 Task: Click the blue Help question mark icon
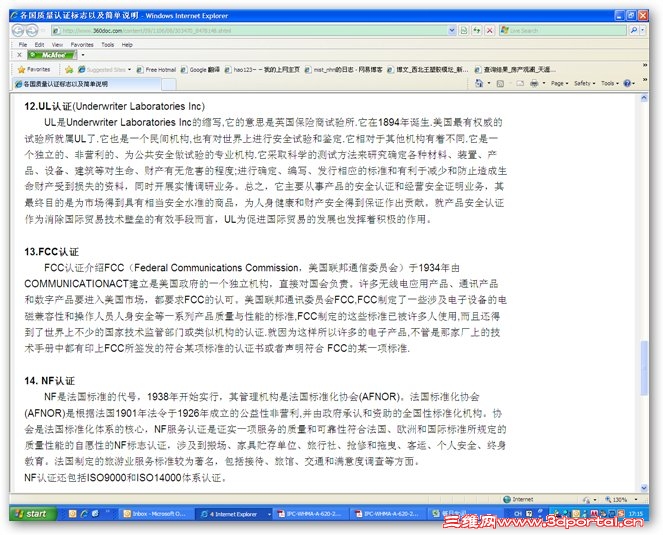[x=627, y=83]
